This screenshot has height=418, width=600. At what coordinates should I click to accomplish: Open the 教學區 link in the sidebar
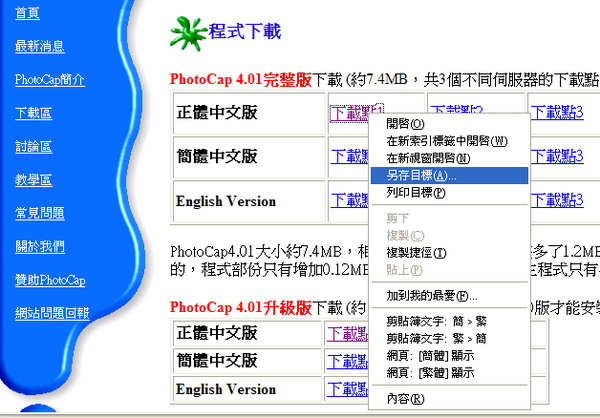click(33, 180)
